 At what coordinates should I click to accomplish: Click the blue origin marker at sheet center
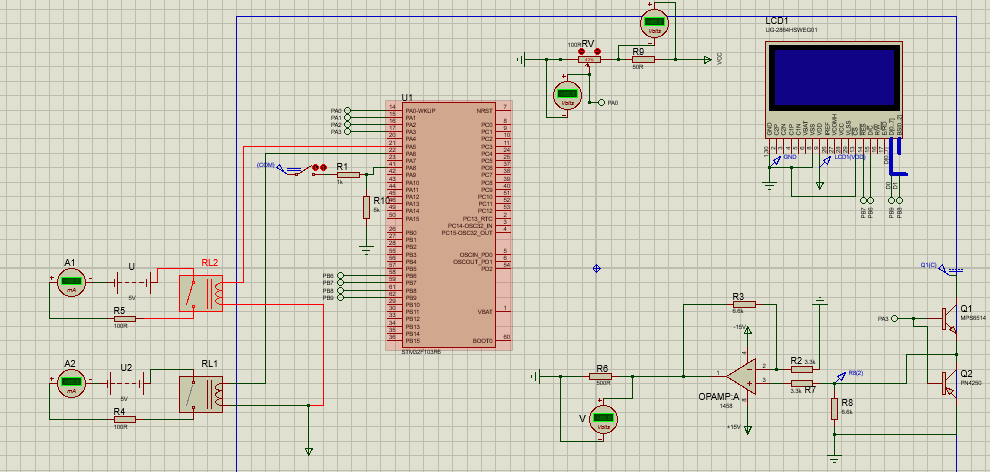tap(596, 269)
